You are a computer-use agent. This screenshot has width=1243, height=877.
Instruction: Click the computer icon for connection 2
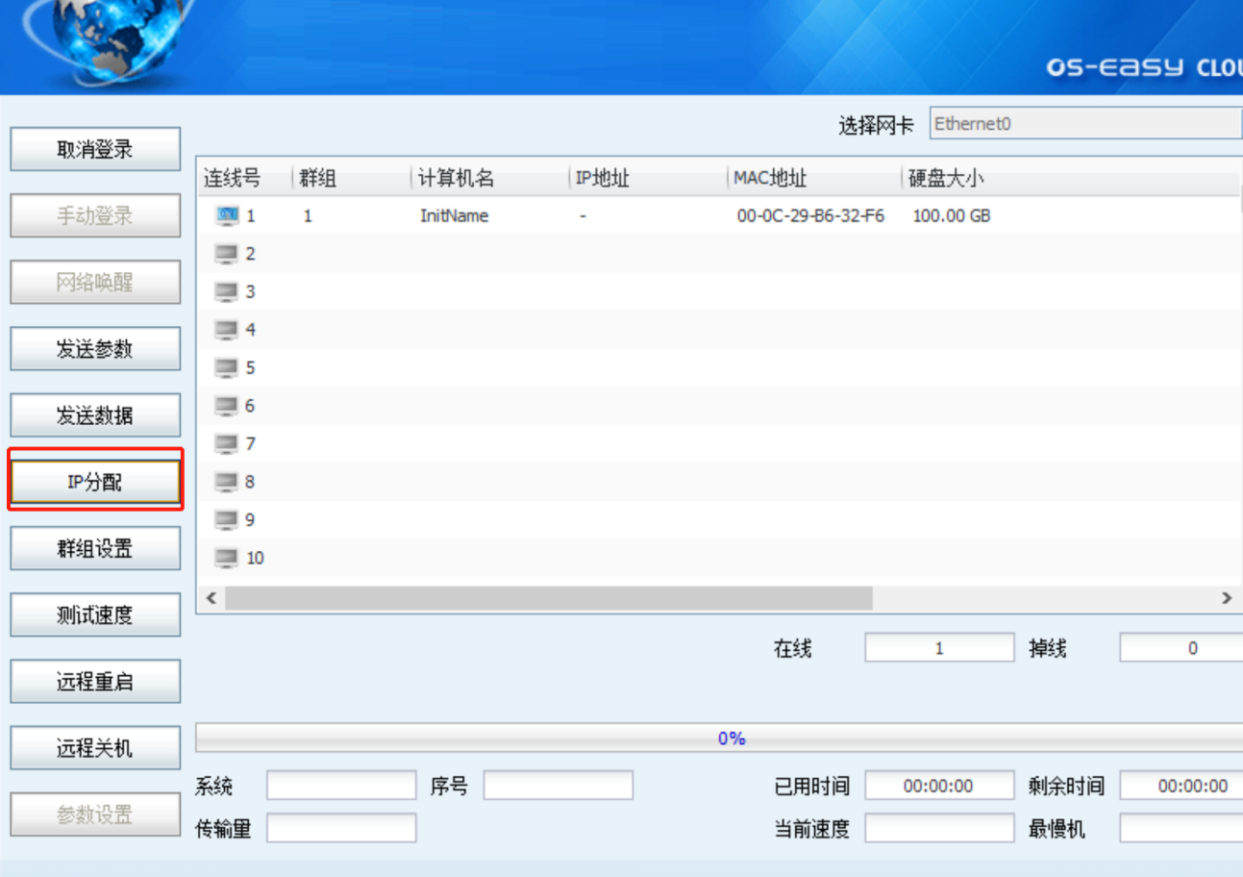(x=227, y=254)
